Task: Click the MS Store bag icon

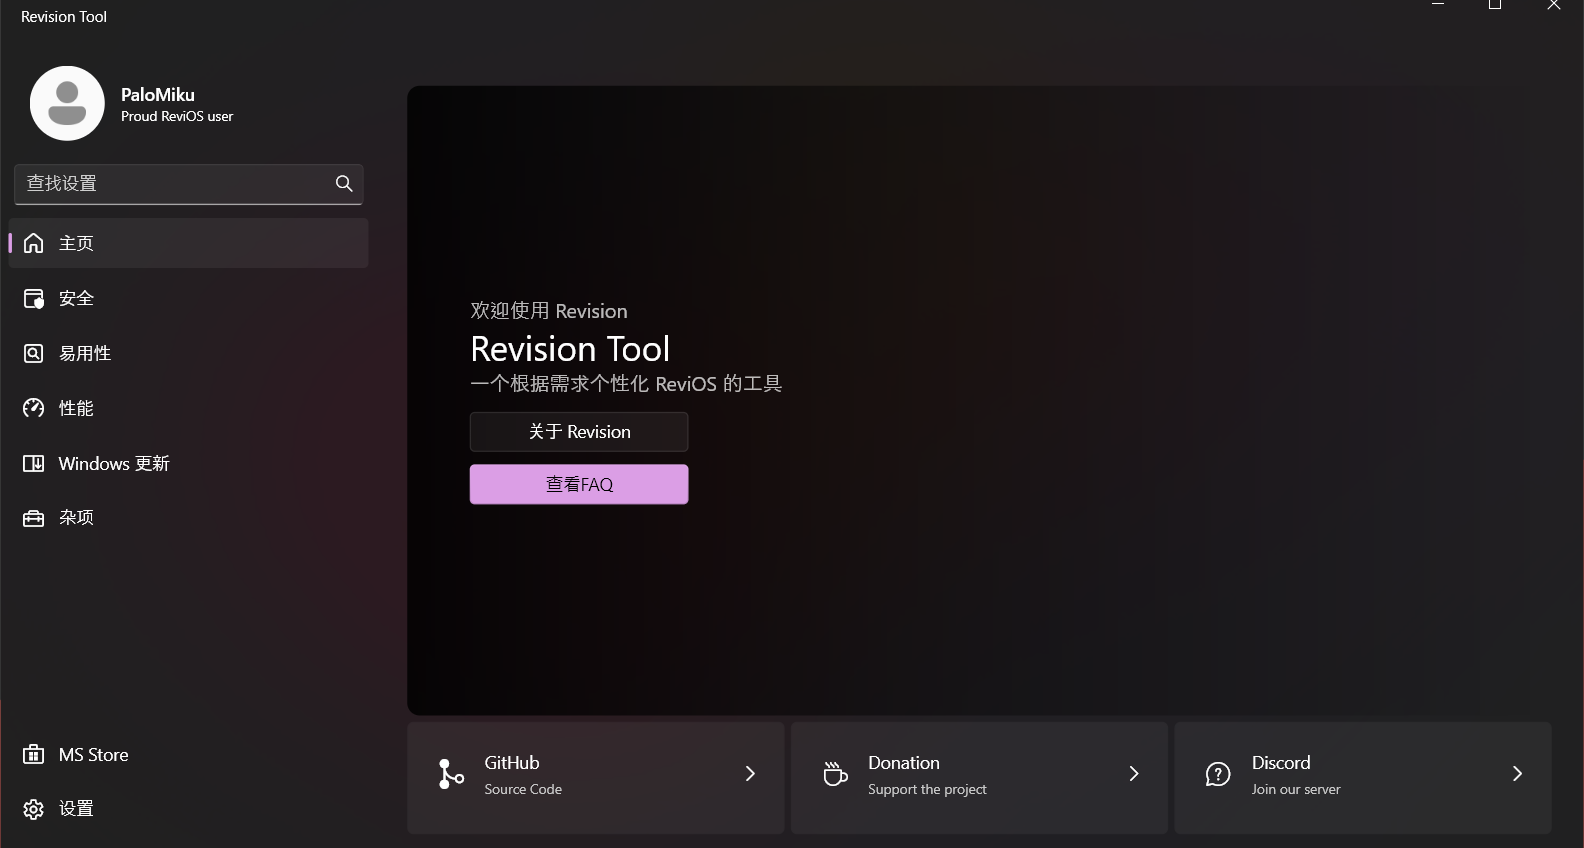Action: [34, 754]
